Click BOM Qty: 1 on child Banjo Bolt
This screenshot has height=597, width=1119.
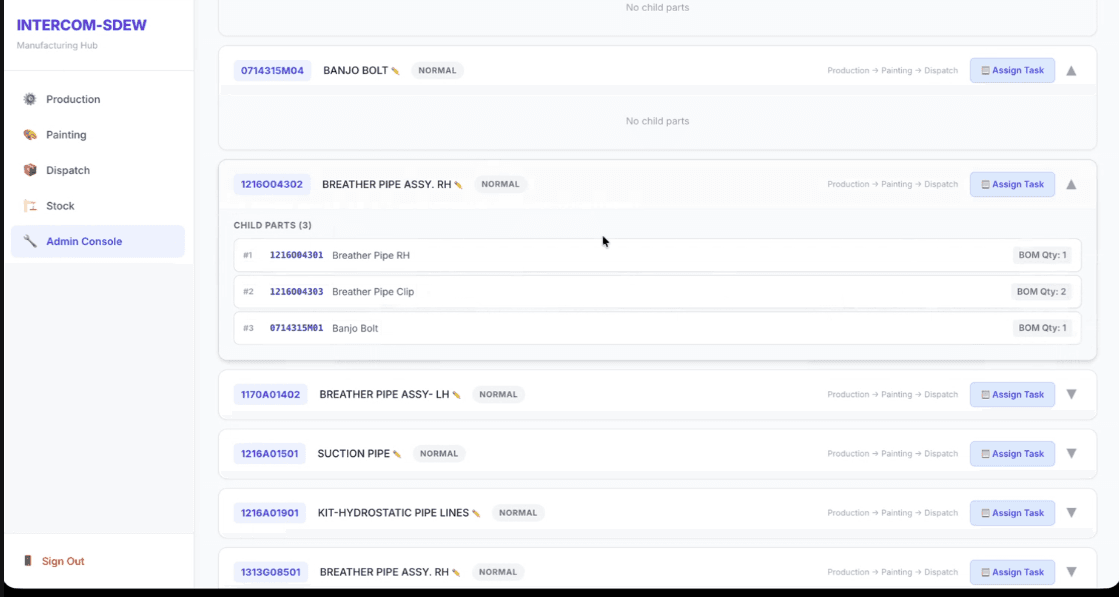1042,328
